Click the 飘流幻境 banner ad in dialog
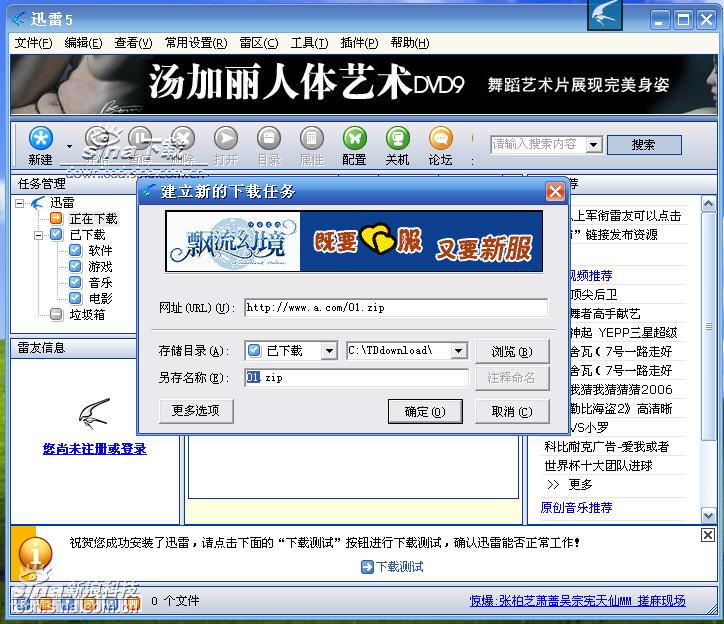The image size is (724, 624). click(x=354, y=241)
